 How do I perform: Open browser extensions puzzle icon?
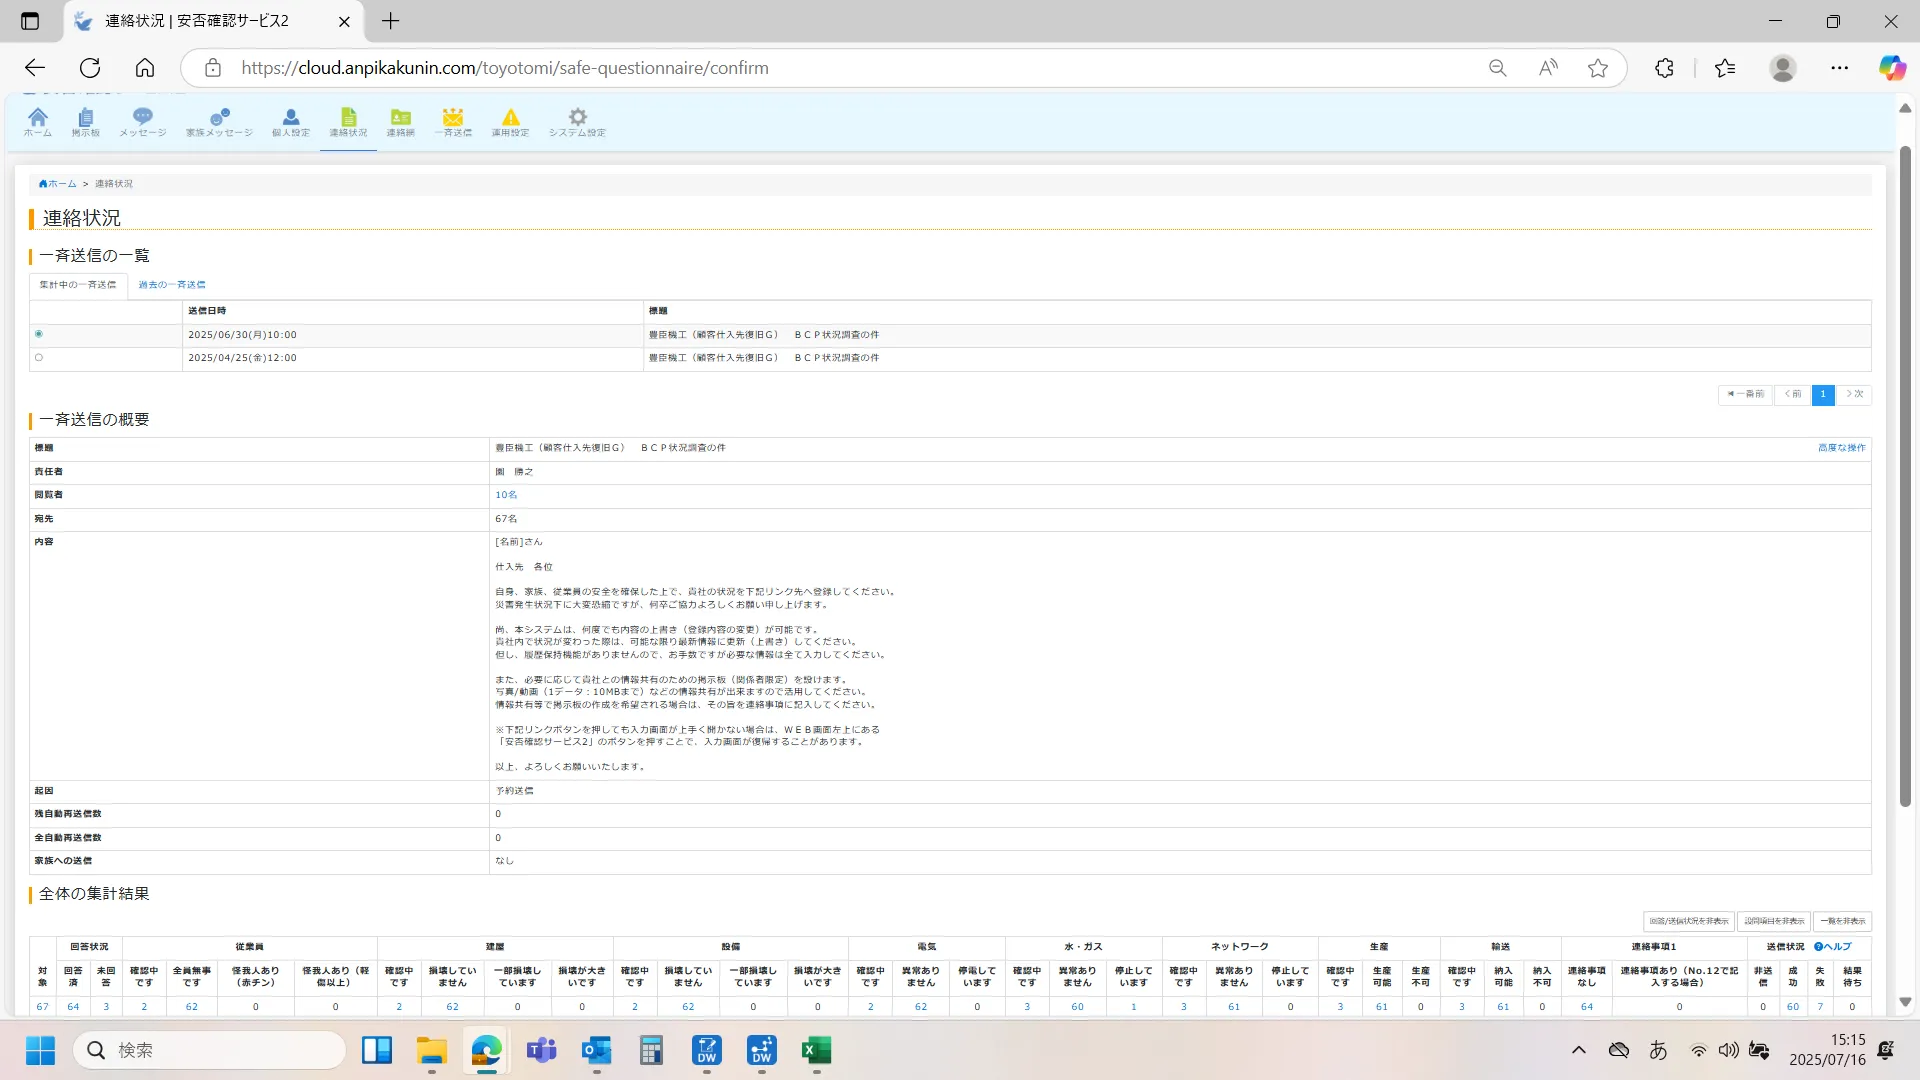tap(1664, 68)
